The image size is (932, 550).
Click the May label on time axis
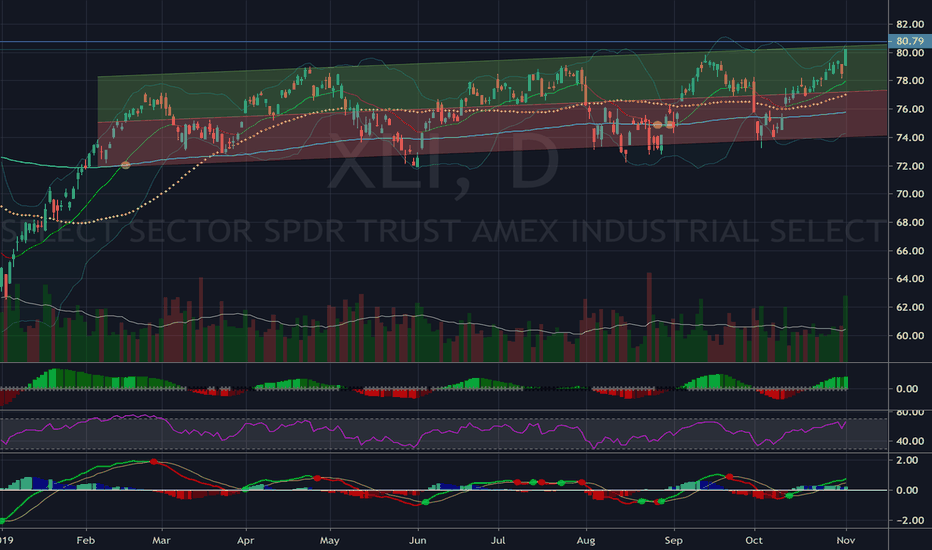click(329, 540)
